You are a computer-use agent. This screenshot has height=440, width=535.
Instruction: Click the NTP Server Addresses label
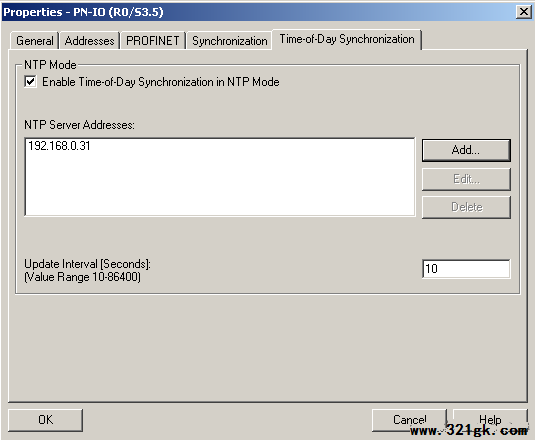coord(79,125)
